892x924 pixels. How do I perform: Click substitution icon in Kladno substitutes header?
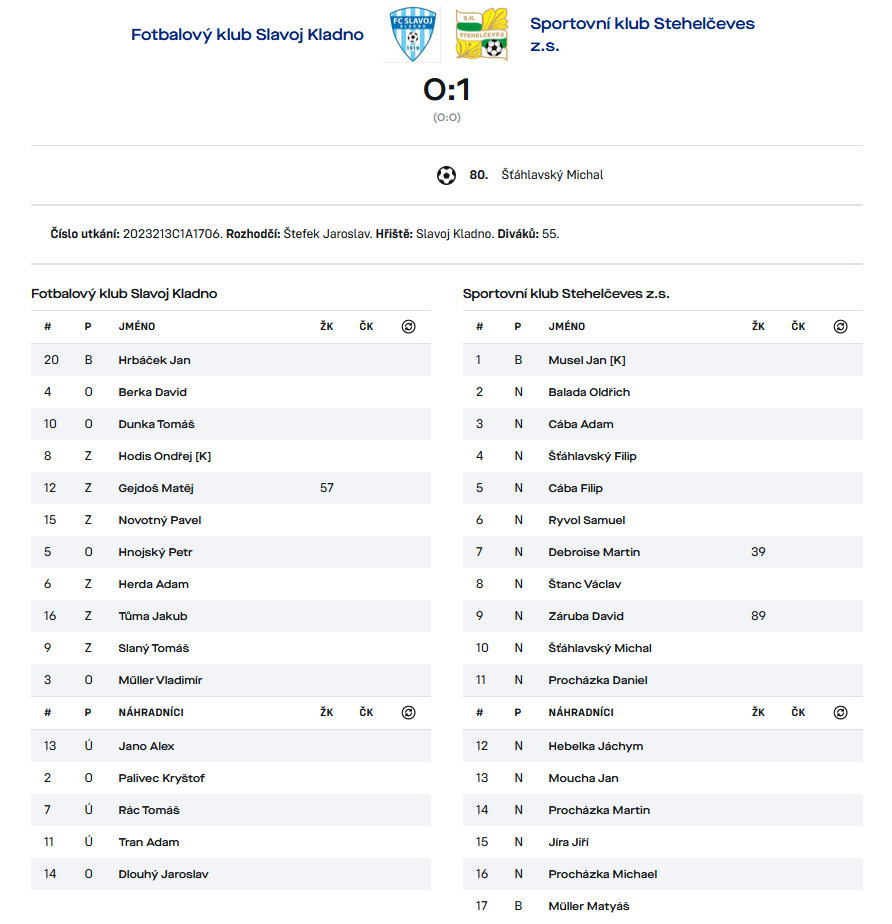[x=408, y=713]
